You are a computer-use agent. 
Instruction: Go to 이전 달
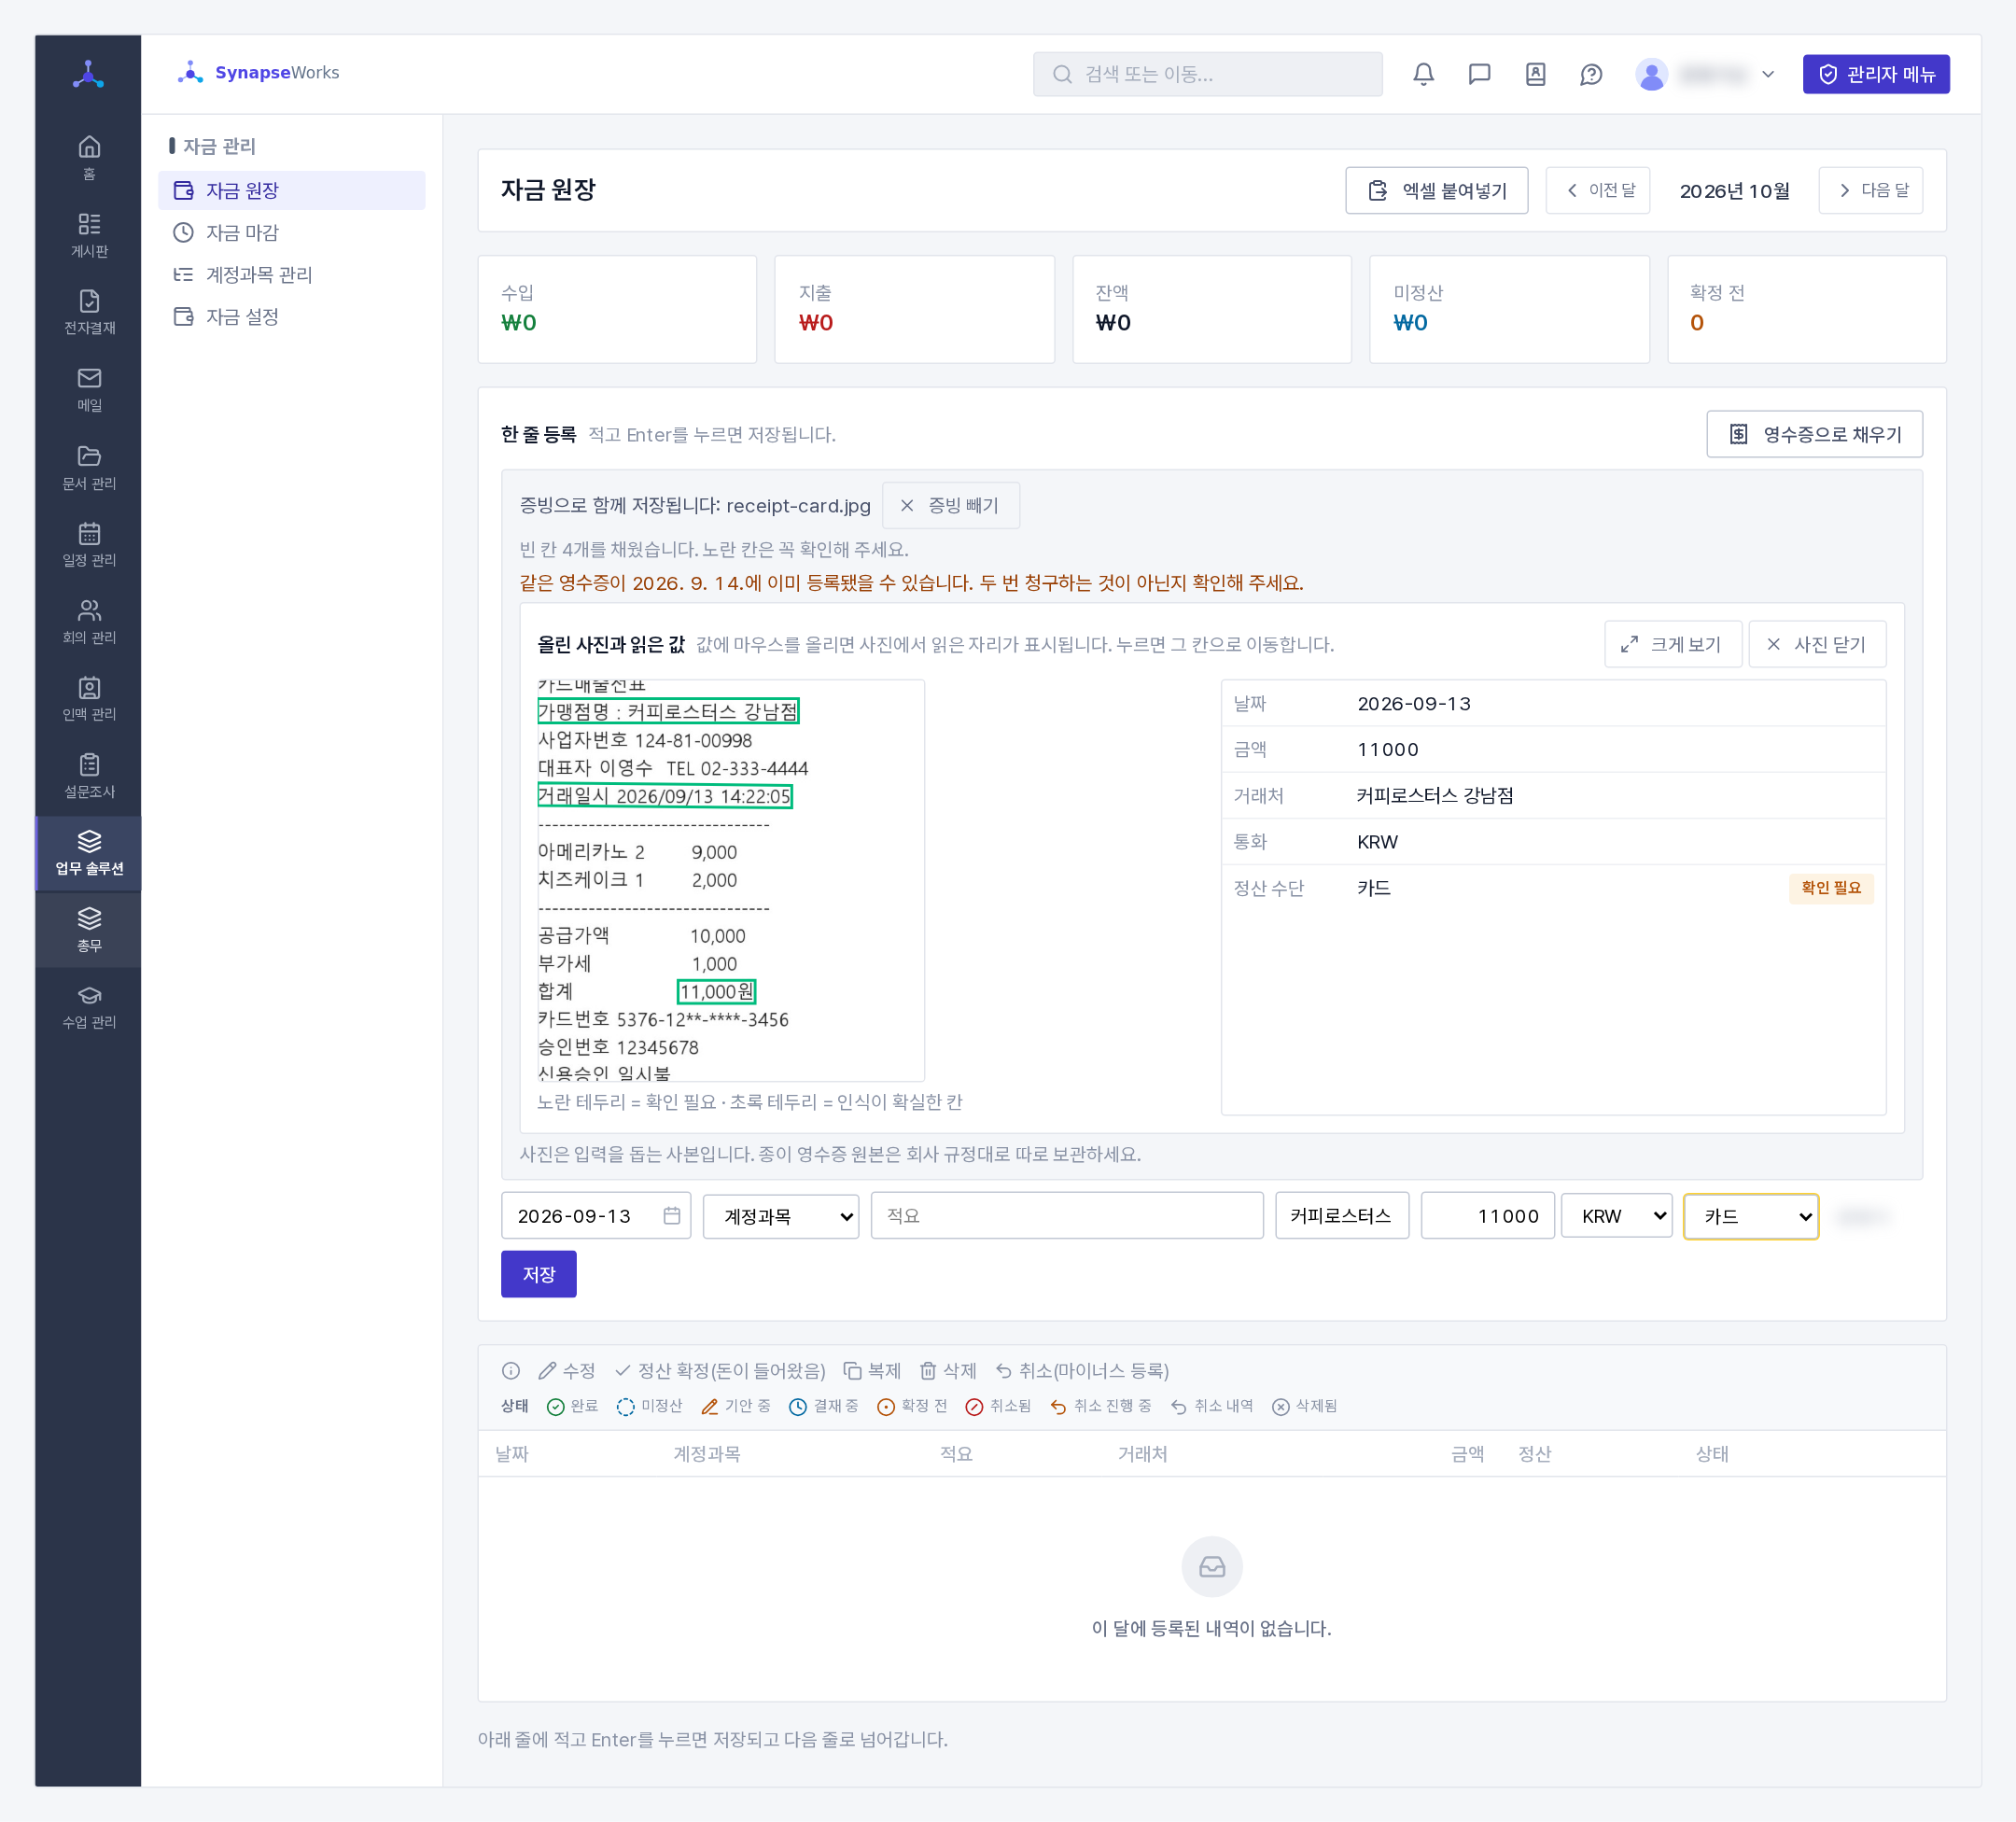click(1597, 190)
